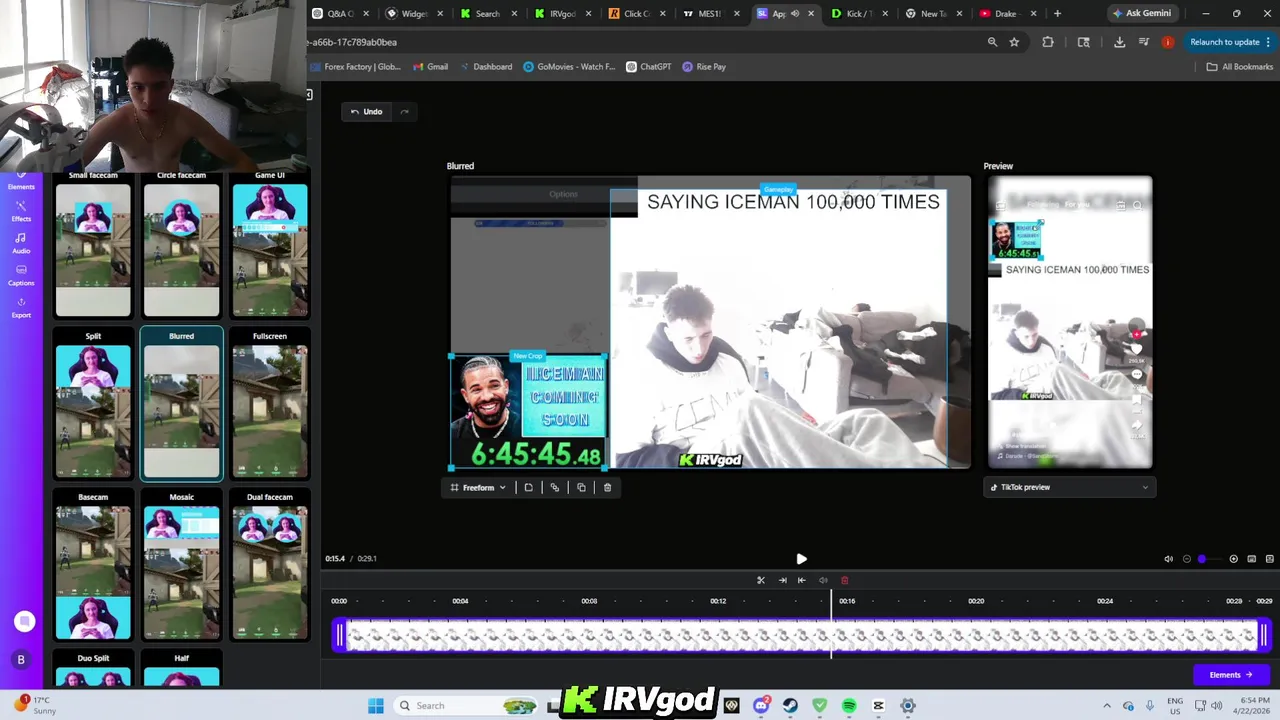Switch to the IRVgod browser tab
Screen dimensions: 1280x720
[x=562, y=14]
